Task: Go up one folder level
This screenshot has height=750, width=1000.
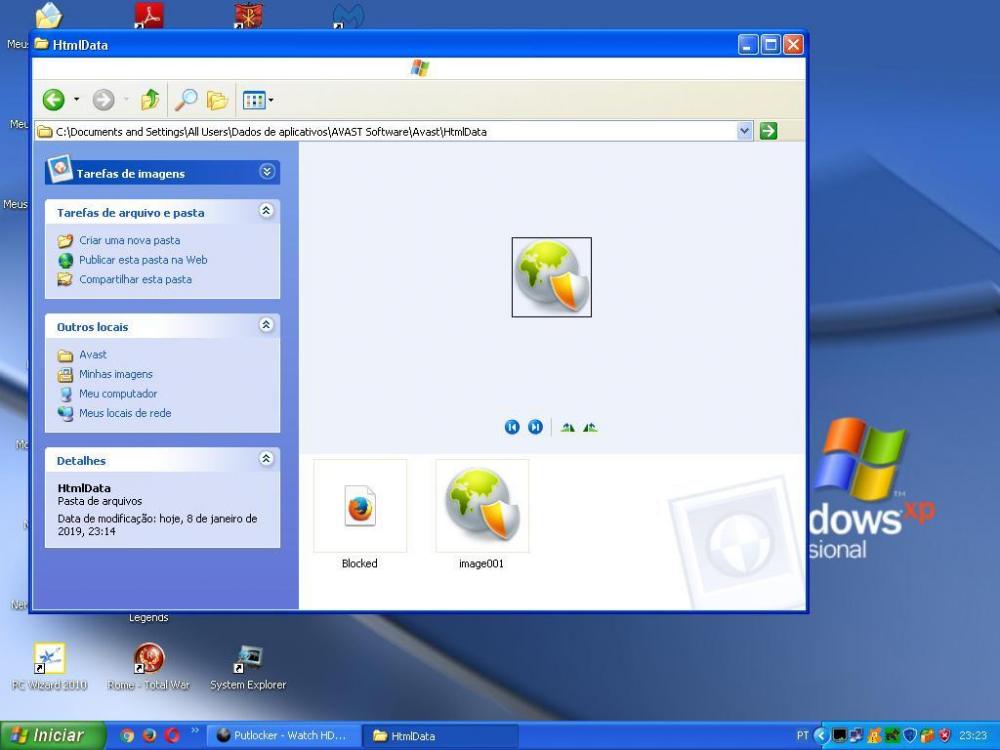Action: (x=150, y=100)
